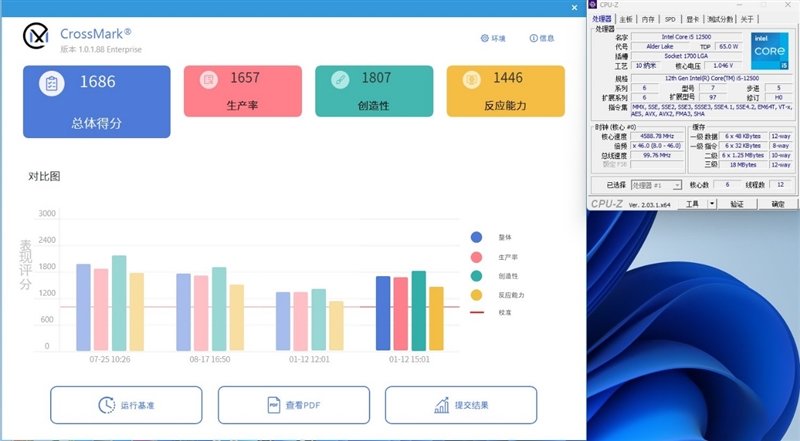Toggle the 创造性 teal legend dot

476,276
